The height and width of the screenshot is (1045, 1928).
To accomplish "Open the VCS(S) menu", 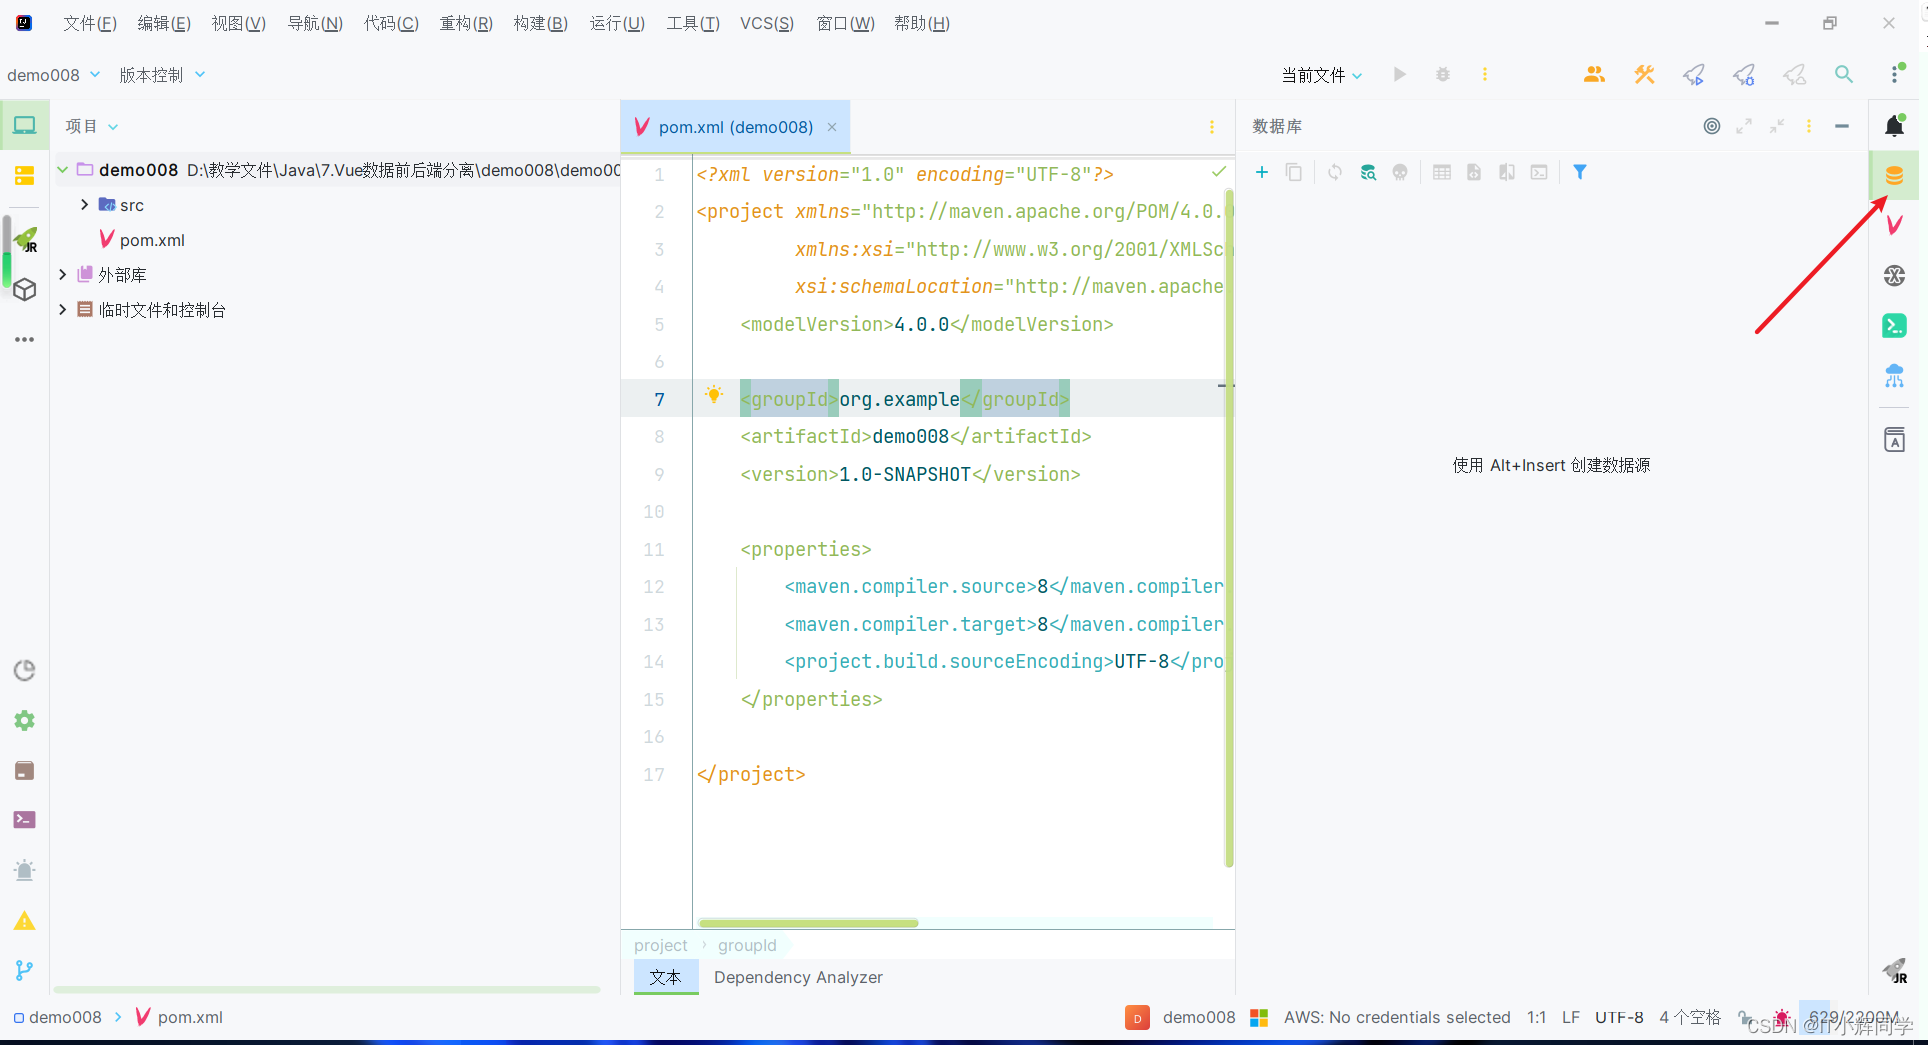I will pyautogui.click(x=767, y=23).
